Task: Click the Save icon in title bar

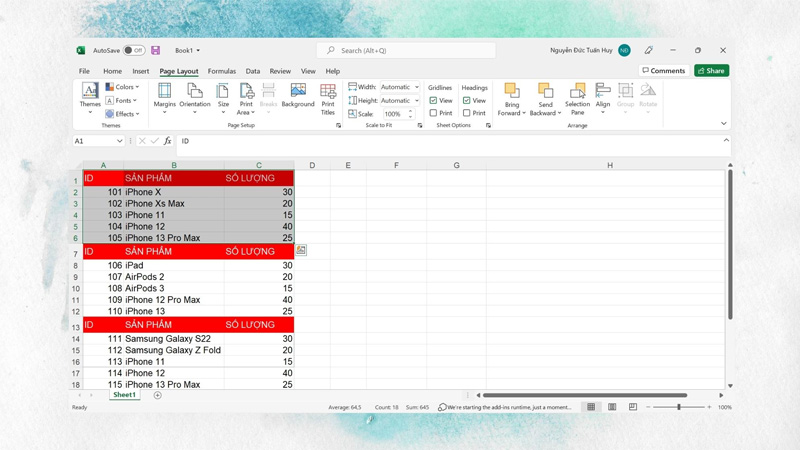Action: [156, 50]
